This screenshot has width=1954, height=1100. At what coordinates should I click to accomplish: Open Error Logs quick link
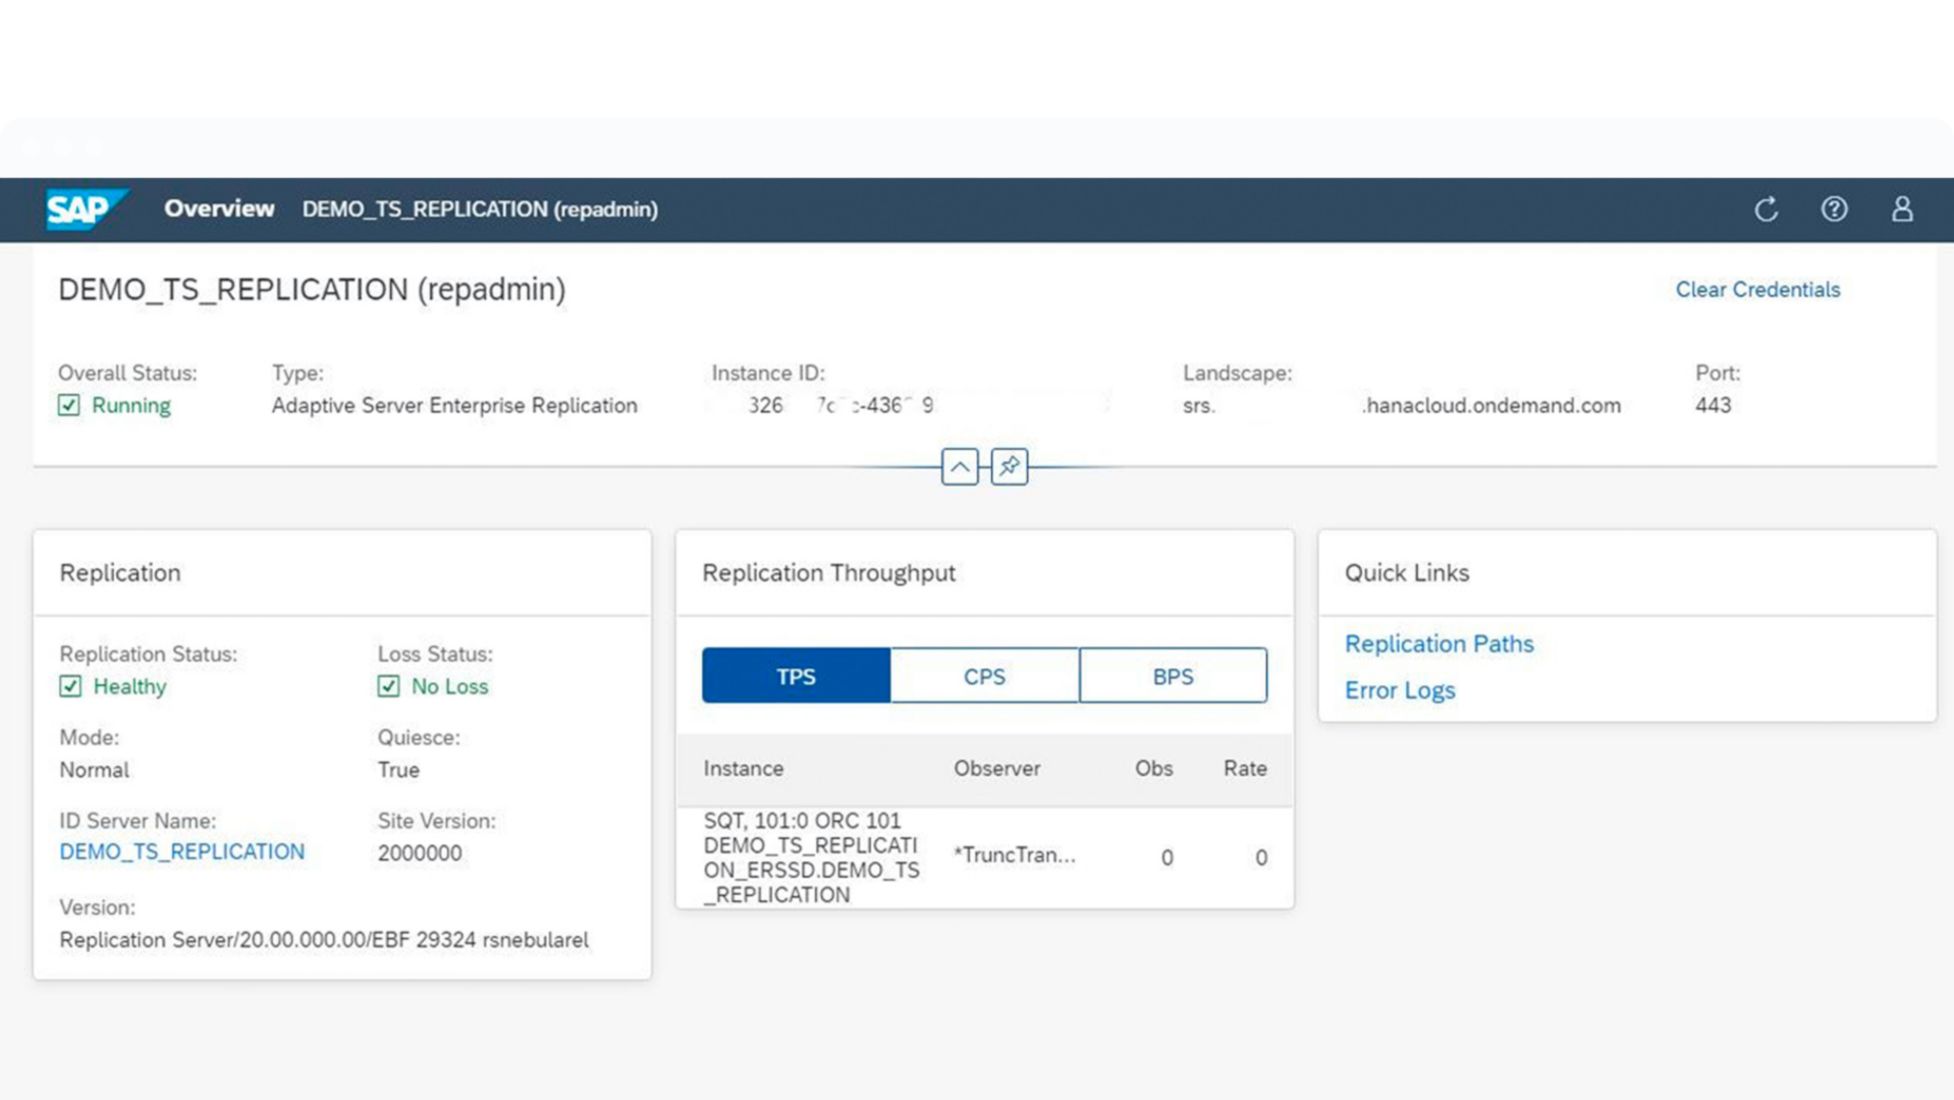(1399, 690)
